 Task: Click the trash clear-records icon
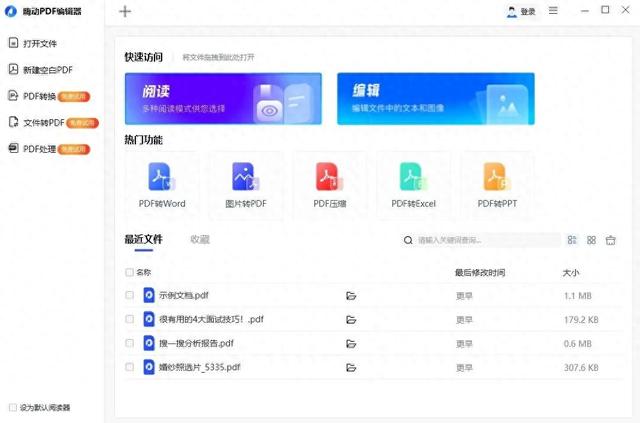coord(611,240)
